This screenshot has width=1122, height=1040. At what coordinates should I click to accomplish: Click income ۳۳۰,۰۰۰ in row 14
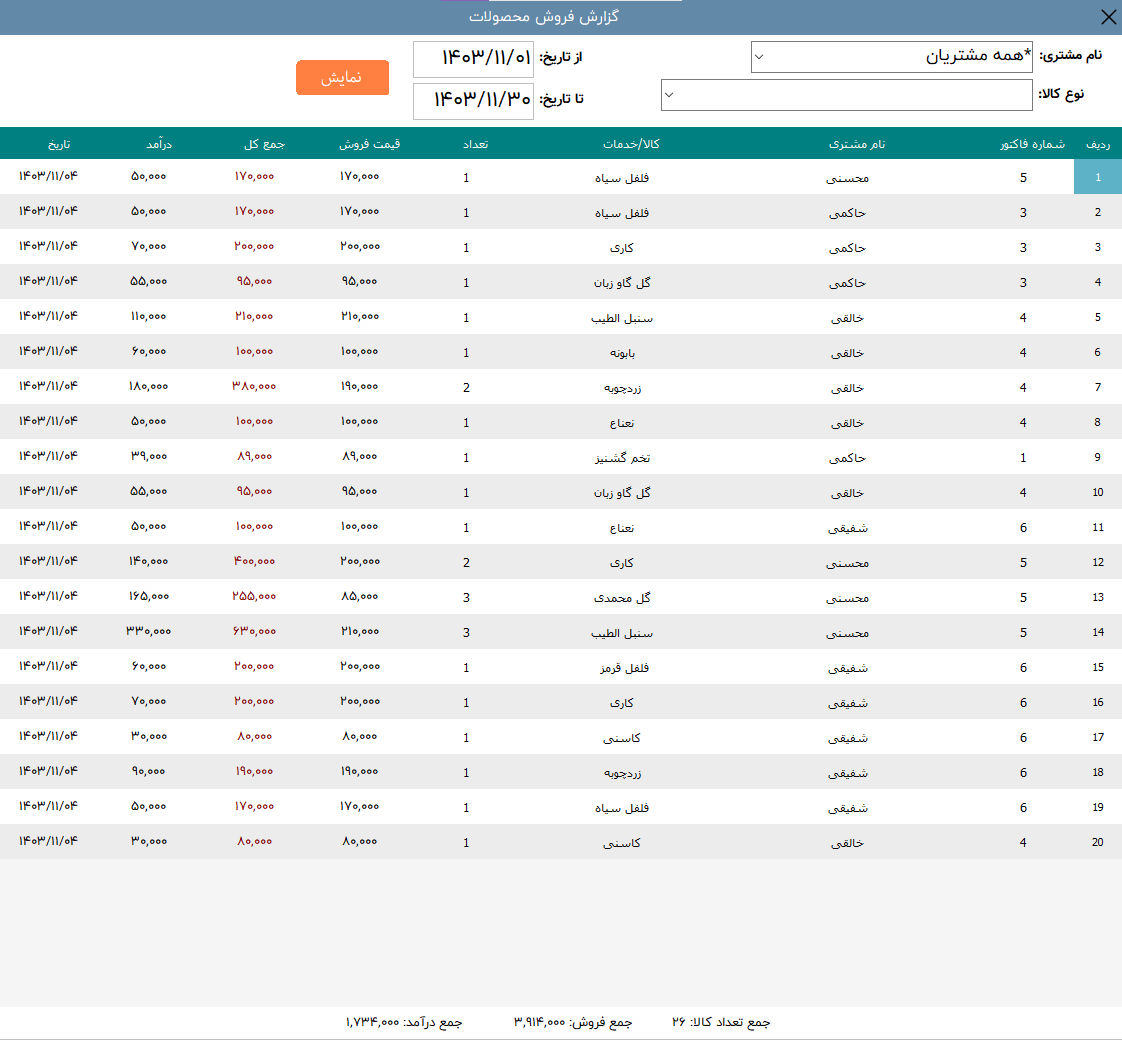(x=149, y=631)
